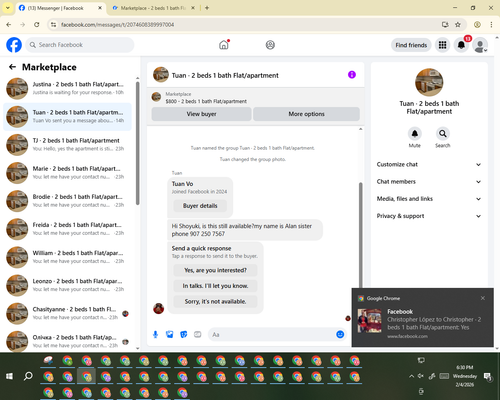Image resolution: width=500 pixels, height=400 pixels.
Task: Expand Privacy & support section
Action: (429, 216)
